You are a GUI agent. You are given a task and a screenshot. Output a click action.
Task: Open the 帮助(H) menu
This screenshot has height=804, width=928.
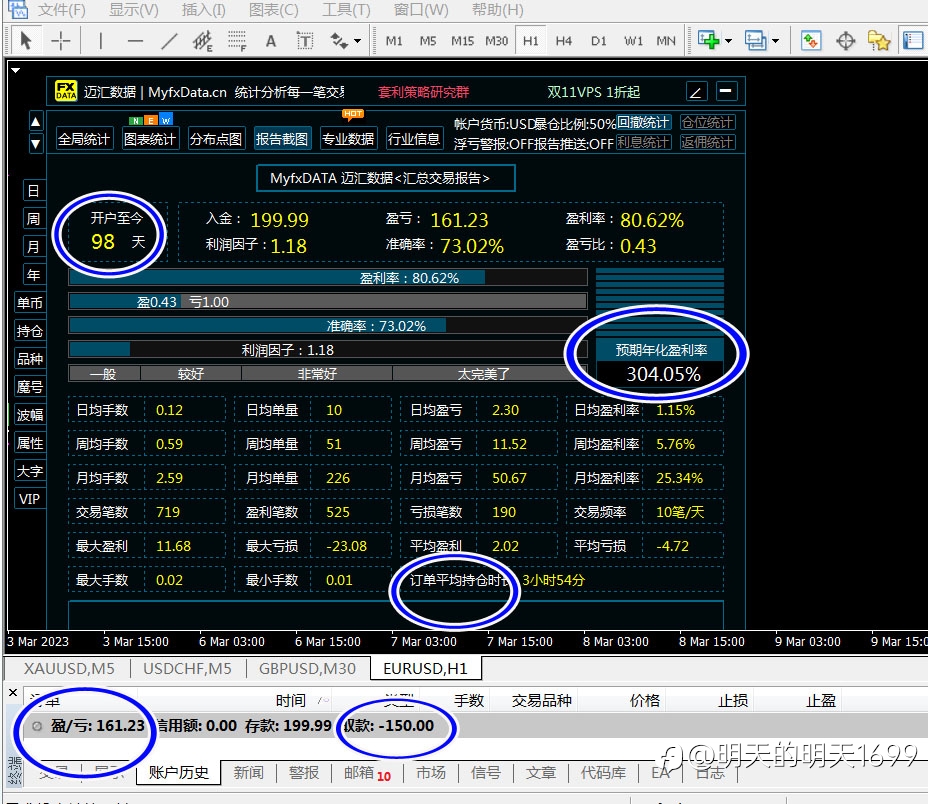click(x=498, y=9)
